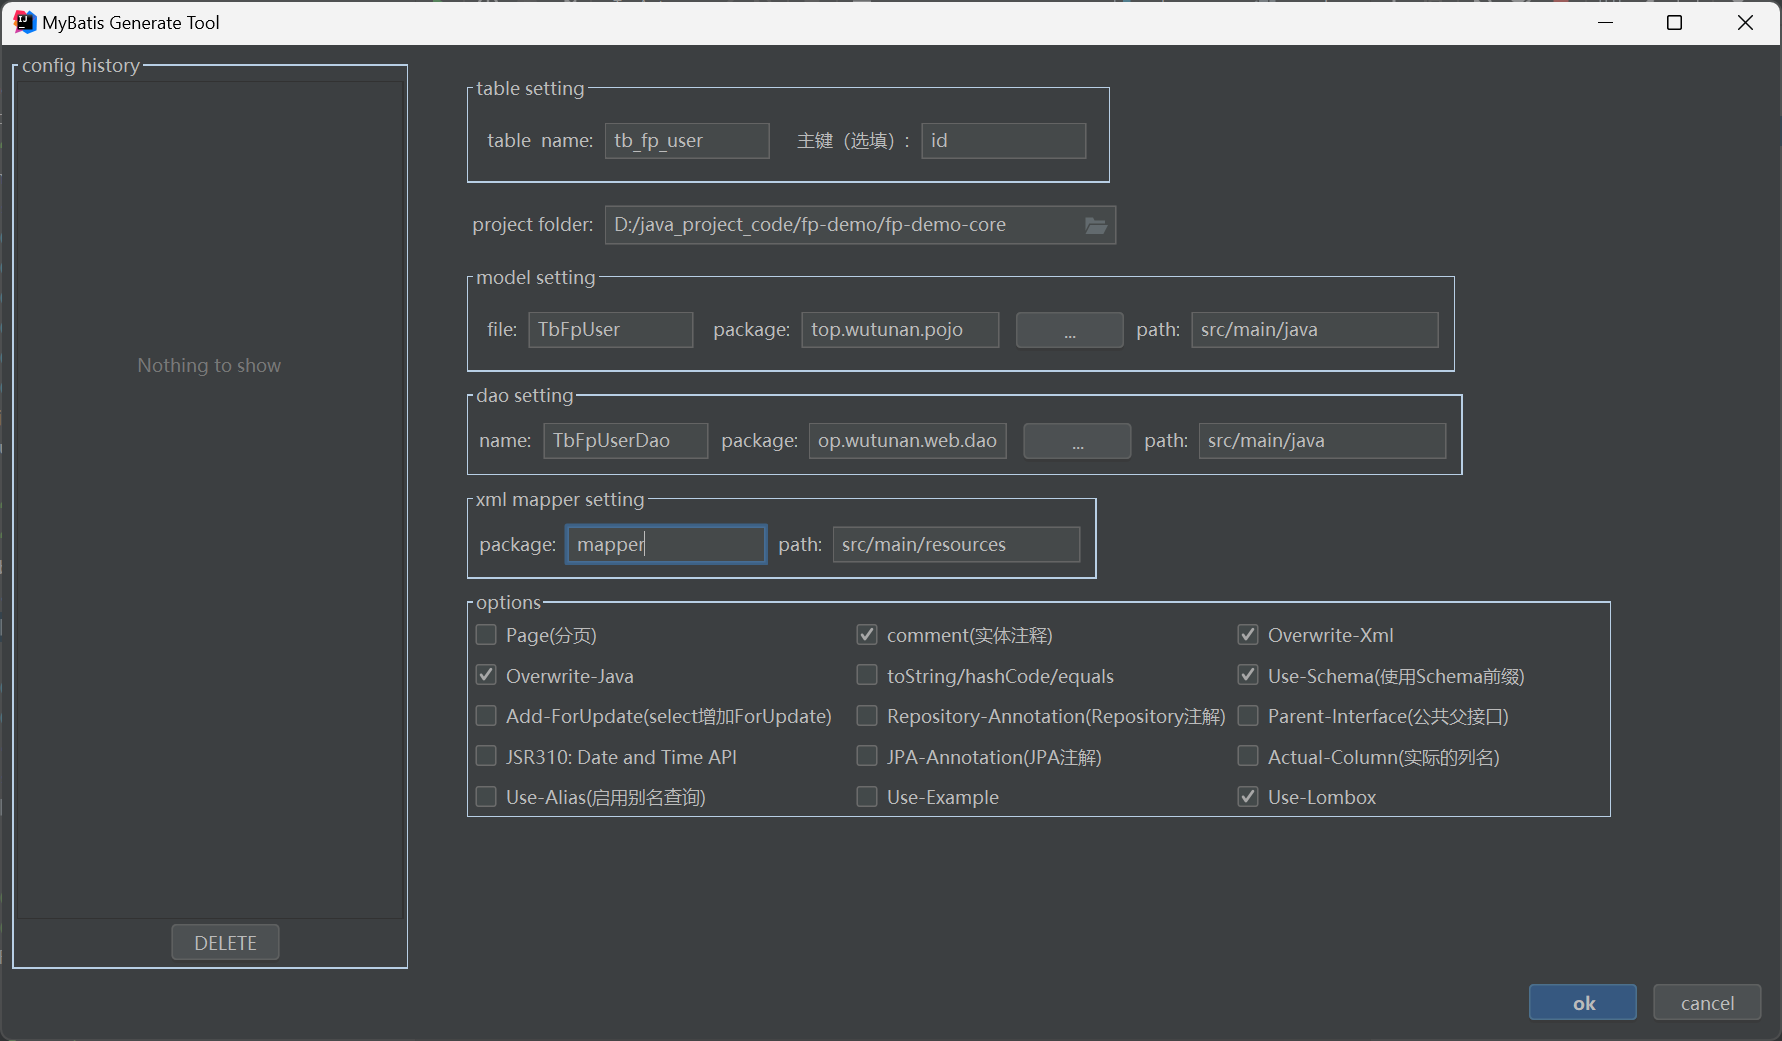1782x1041 pixels.
Task: Click the model file name field
Action: 610,330
